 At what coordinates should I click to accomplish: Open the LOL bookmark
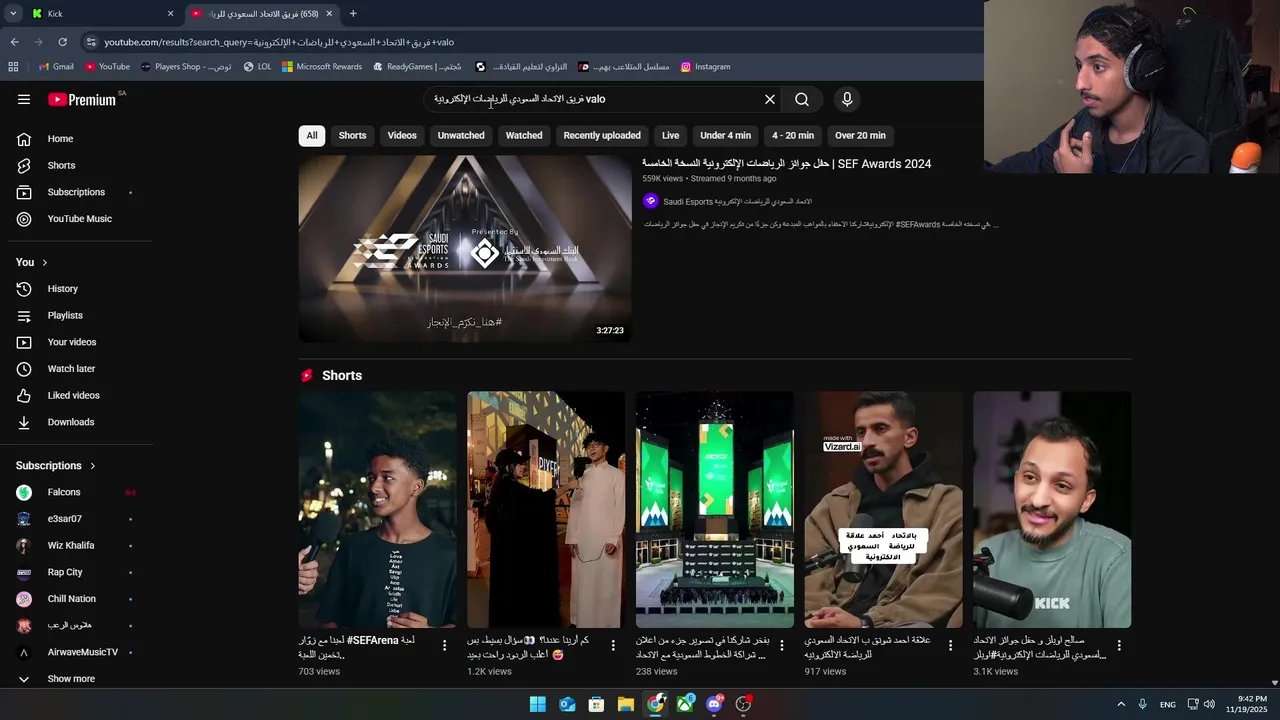click(x=257, y=67)
